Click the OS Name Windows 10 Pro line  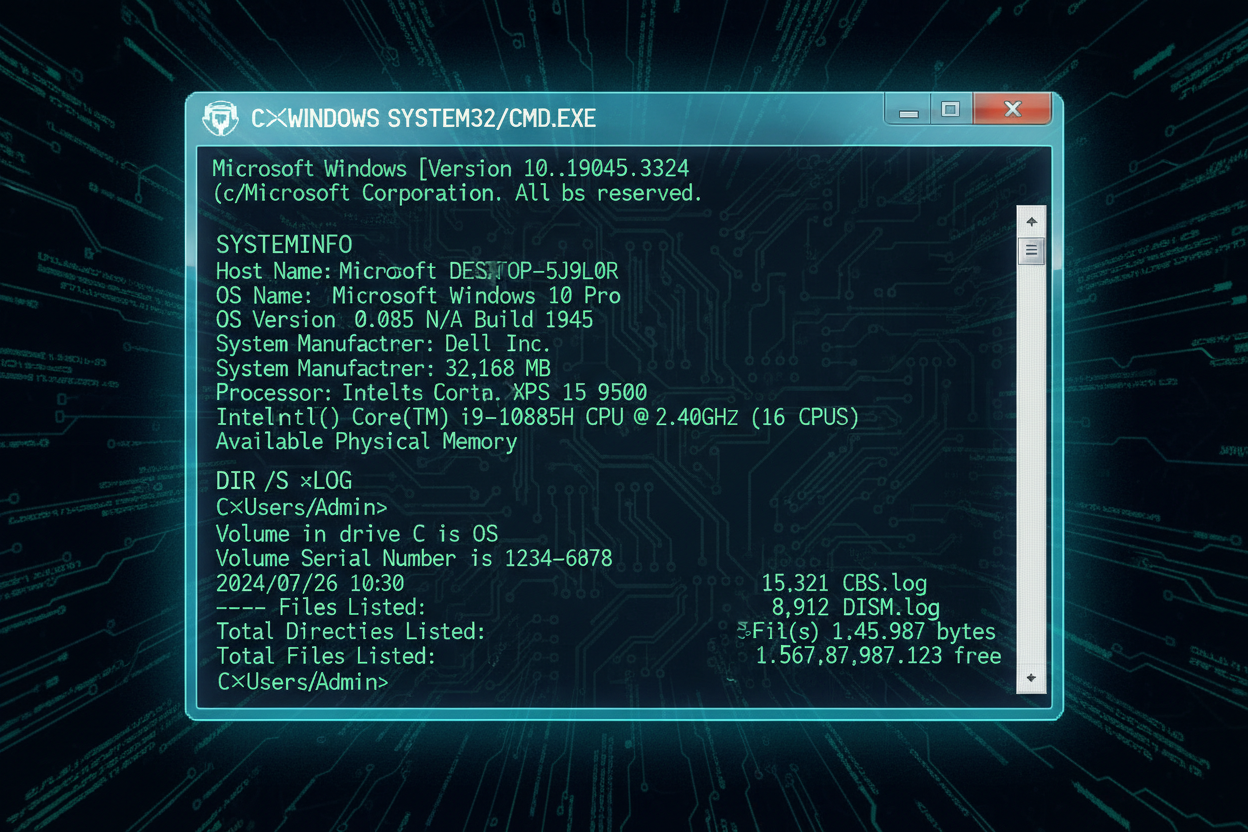pyautogui.click(x=418, y=296)
